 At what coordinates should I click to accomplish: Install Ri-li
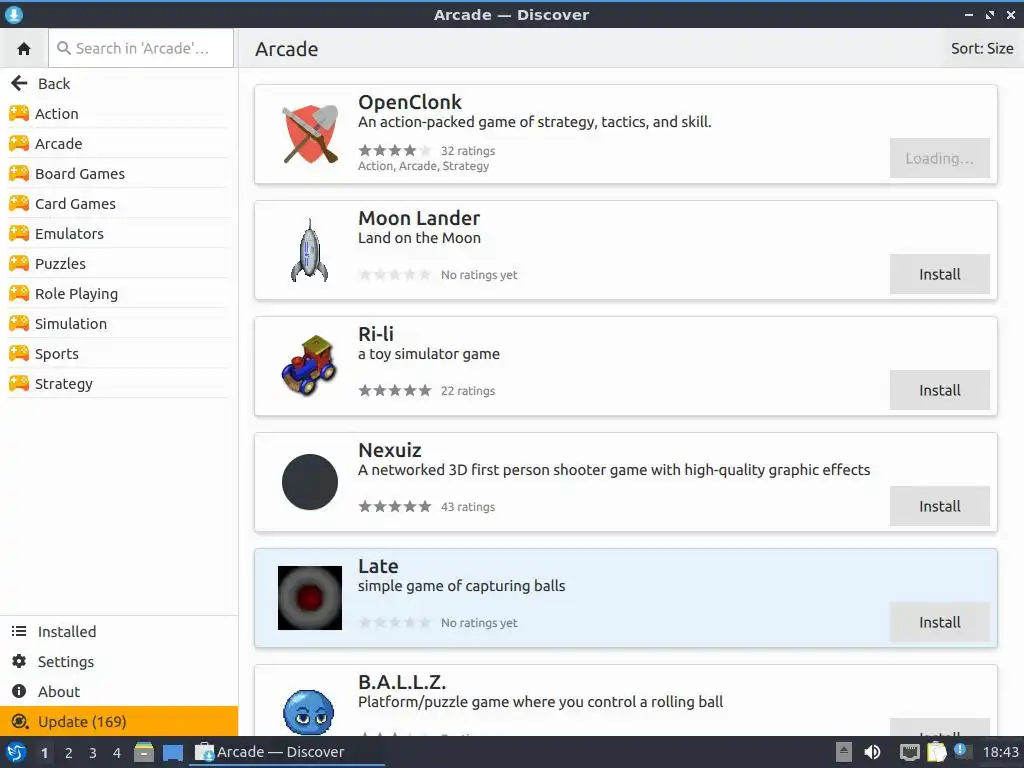coord(940,391)
